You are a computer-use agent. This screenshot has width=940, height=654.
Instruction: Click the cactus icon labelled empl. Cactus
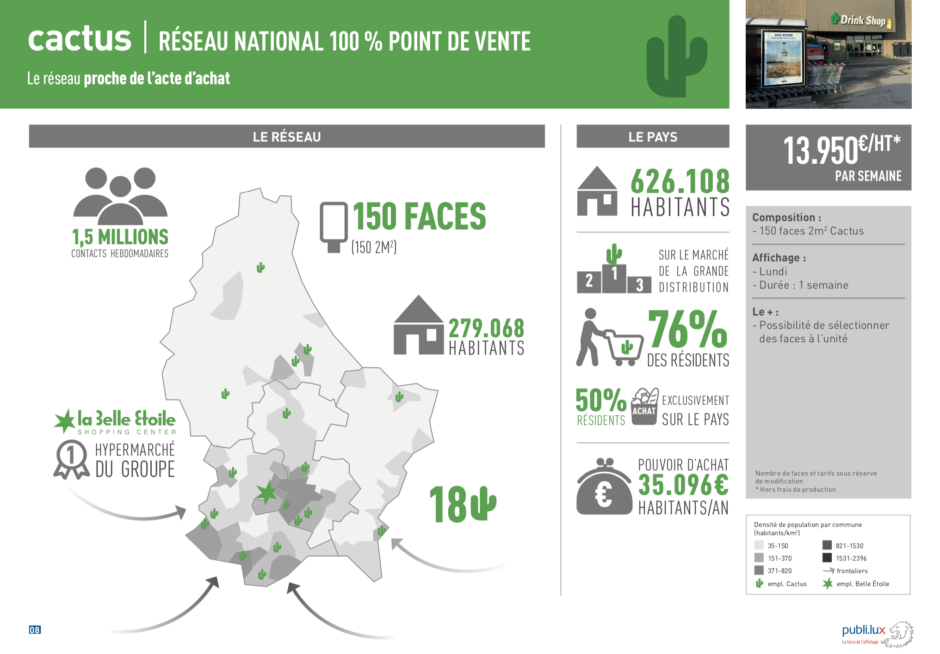(x=759, y=583)
